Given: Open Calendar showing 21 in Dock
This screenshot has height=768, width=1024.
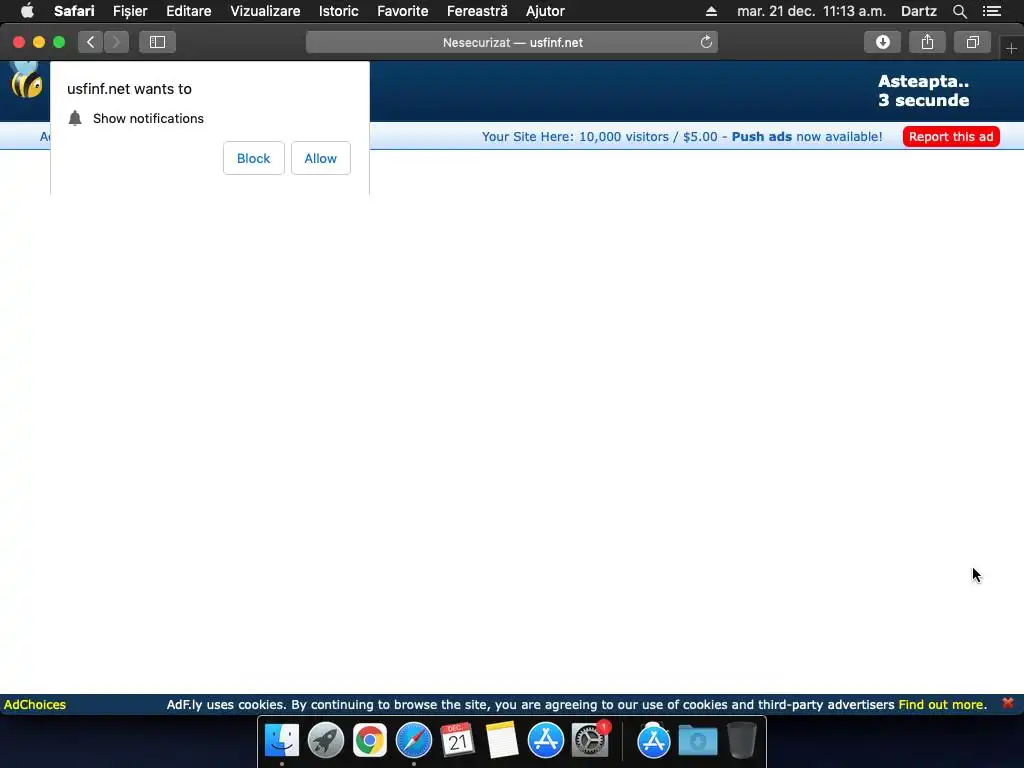Looking at the screenshot, I should click(x=457, y=740).
